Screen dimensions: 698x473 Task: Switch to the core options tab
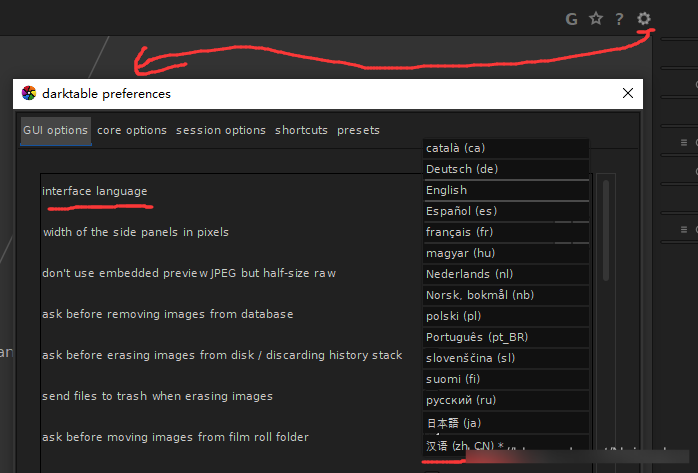pyautogui.click(x=132, y=130)
